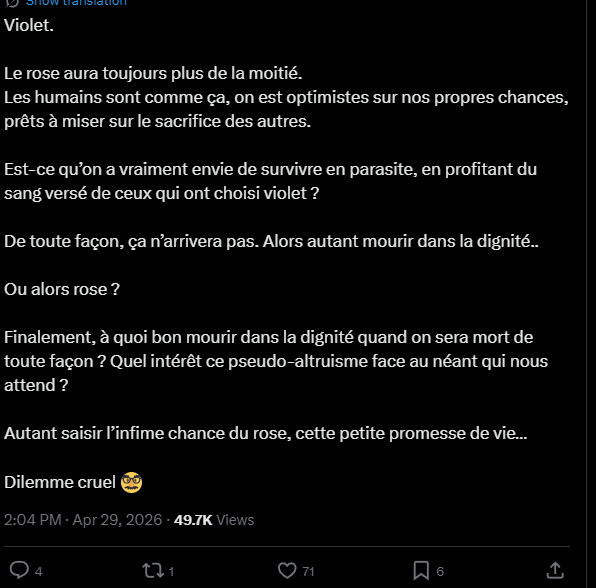Click the disguised face emoji after Dilemme cruel
This screenshot has width=596, height=588.
coord(132,482)
